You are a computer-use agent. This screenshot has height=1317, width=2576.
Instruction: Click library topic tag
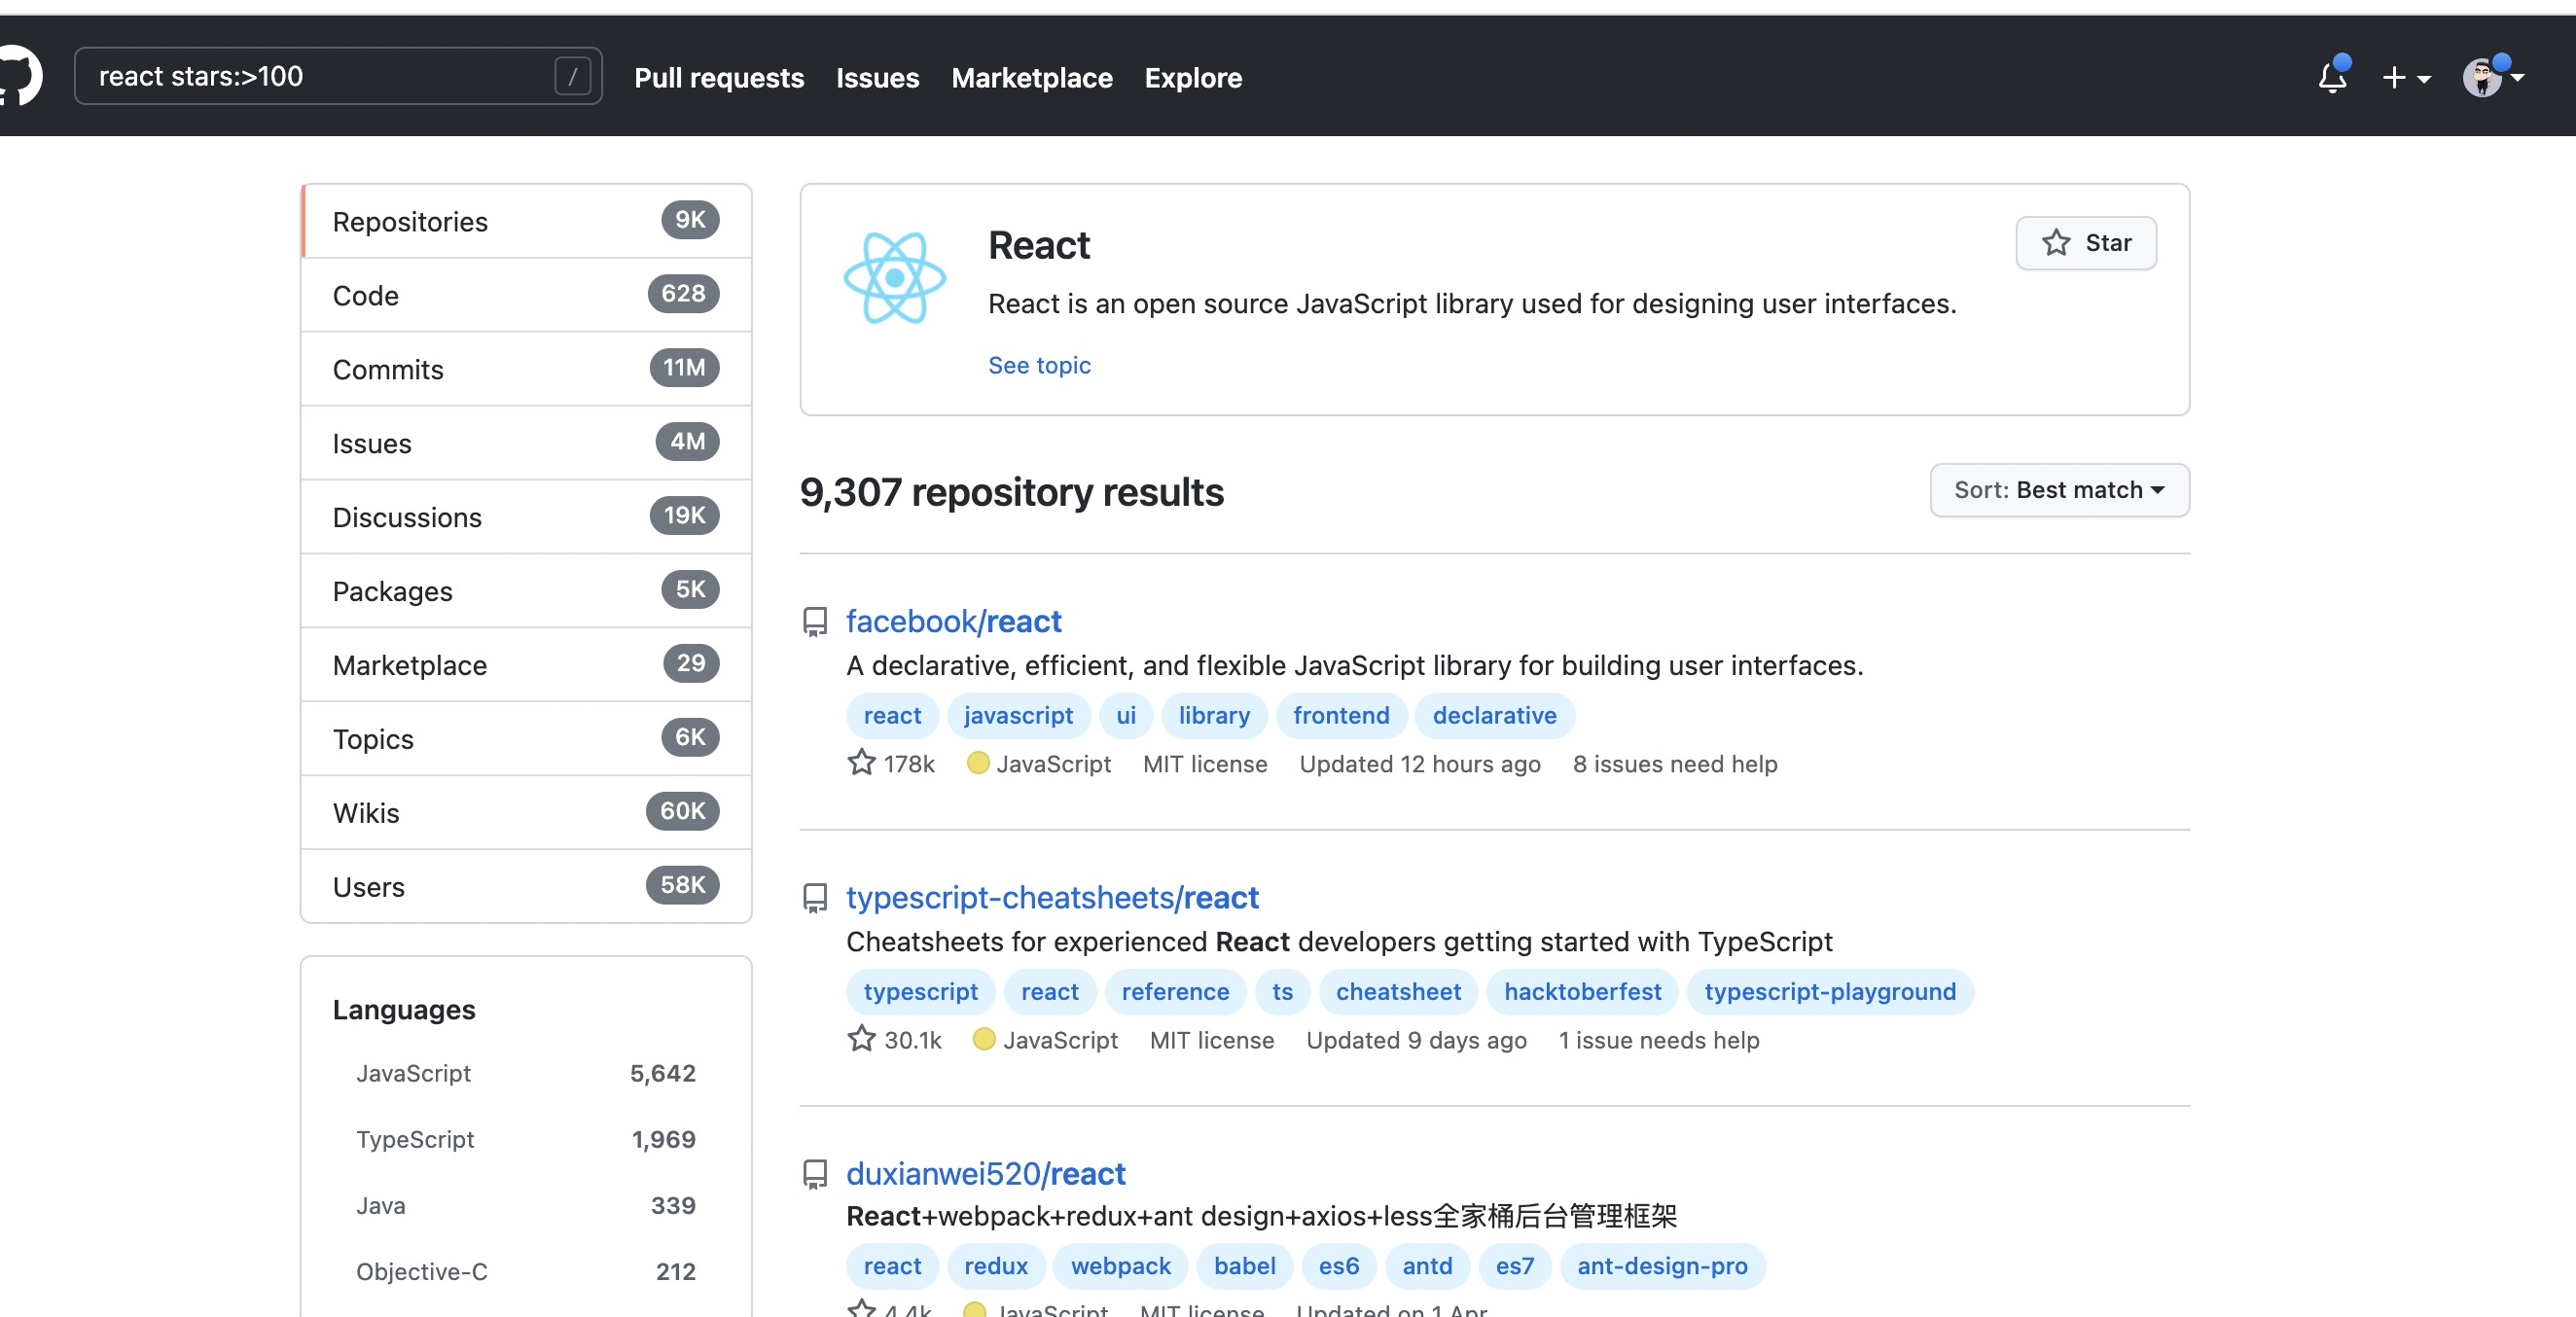(x=1214, y=715)
